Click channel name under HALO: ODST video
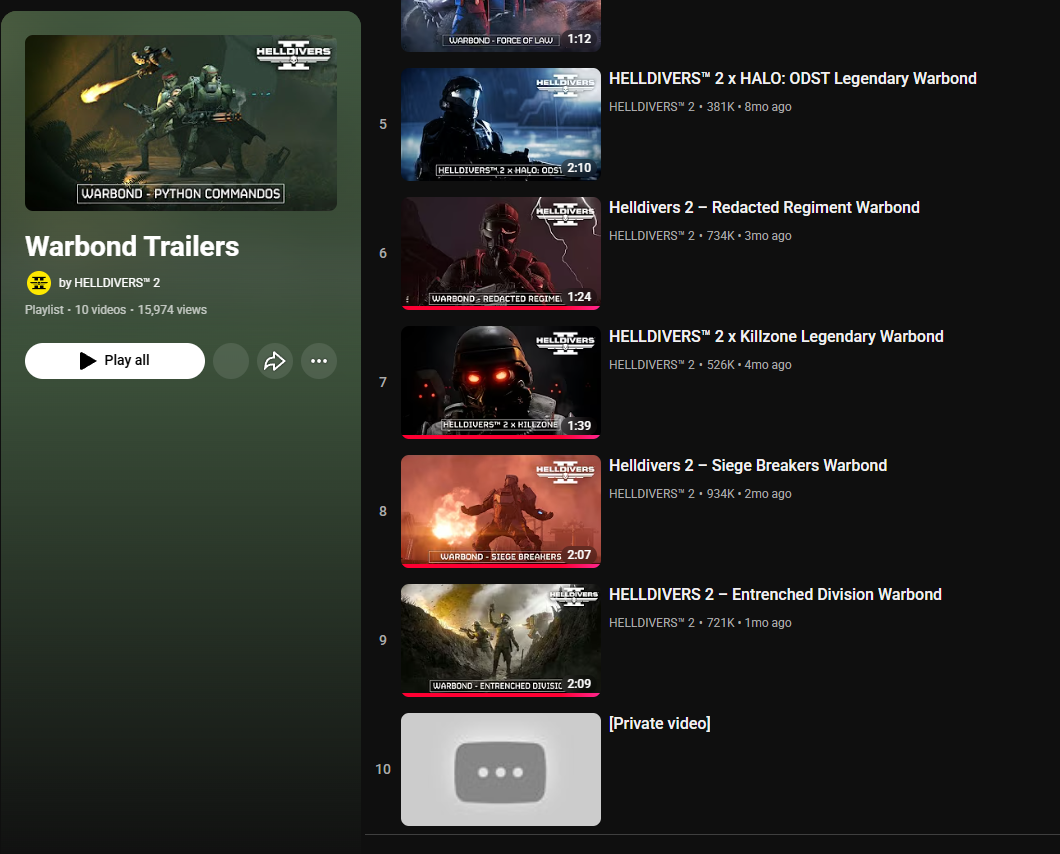The width and height of the screenshot is (1060, 854). tap(652, 107)
